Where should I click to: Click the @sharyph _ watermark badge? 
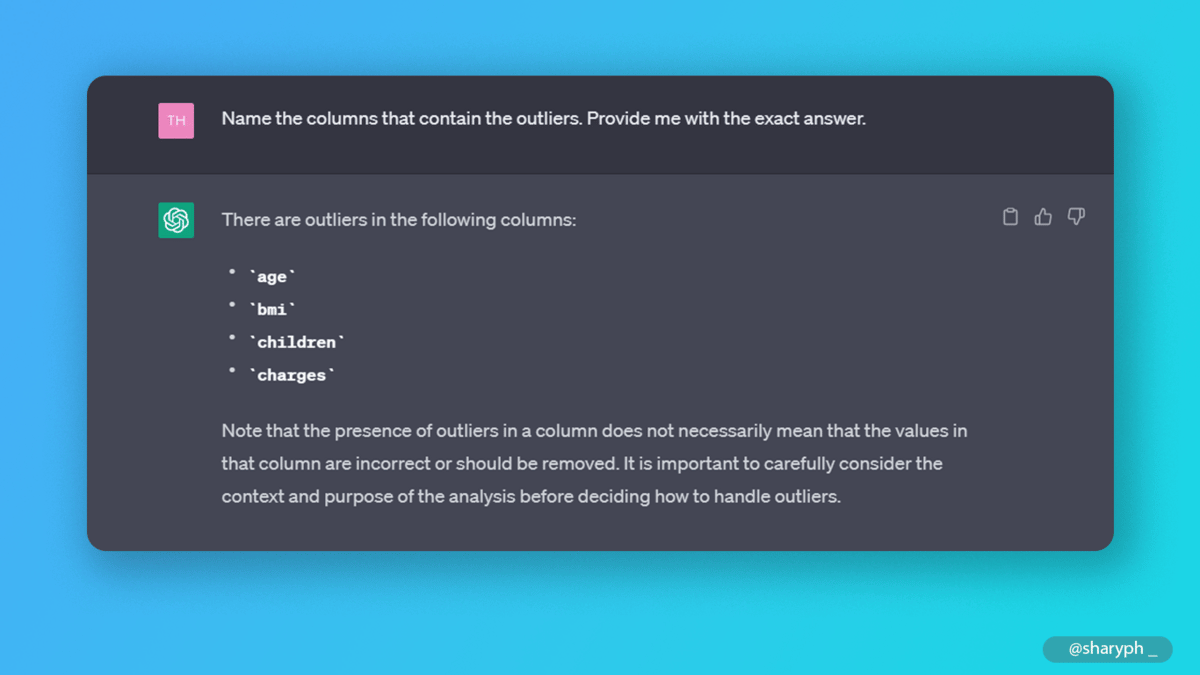[x=1108, y=649]
